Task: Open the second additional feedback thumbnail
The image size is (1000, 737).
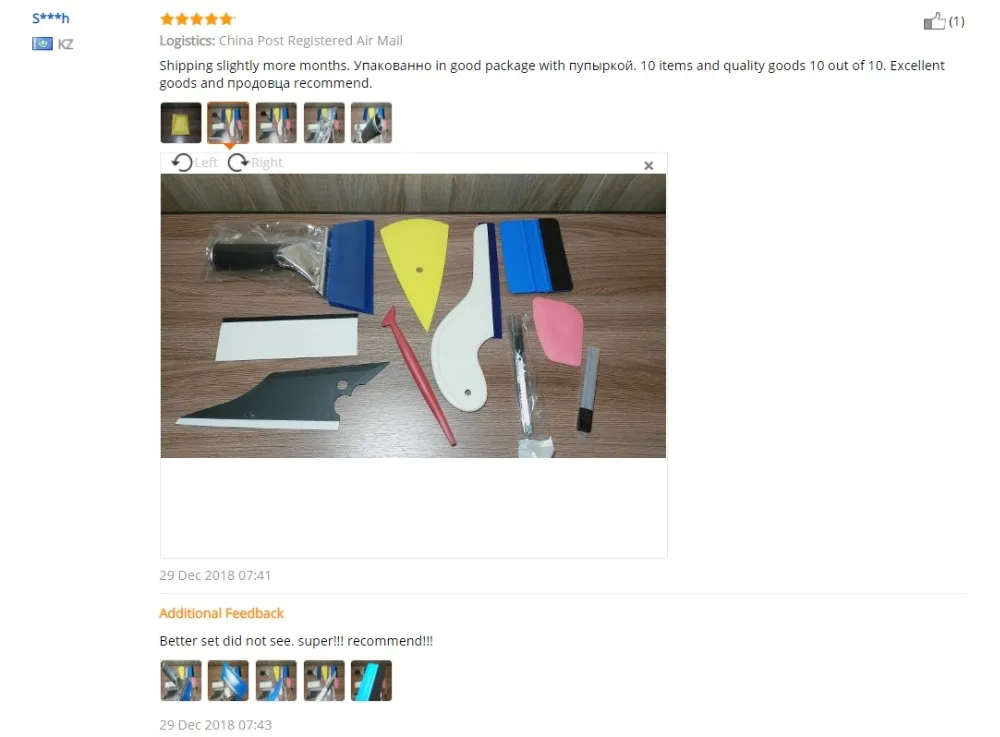Action: (228, 680)
